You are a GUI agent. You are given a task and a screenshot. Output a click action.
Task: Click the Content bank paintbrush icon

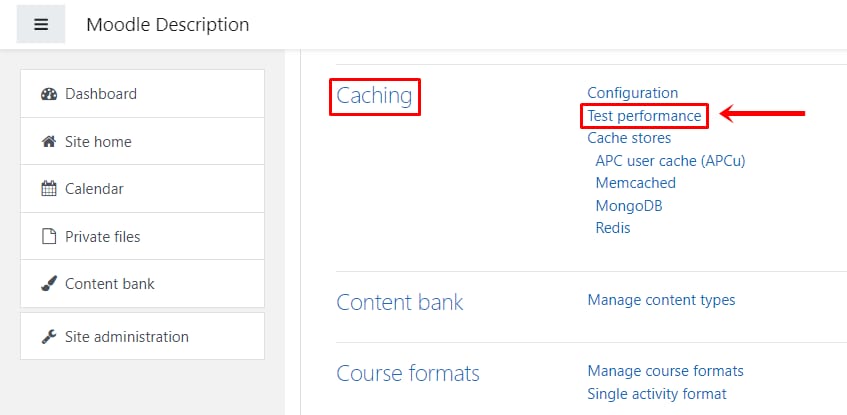point(49,284)
